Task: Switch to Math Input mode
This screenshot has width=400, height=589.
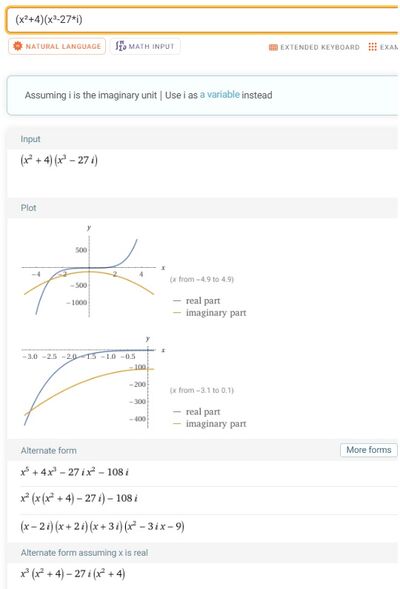Action: pos(145,46)
